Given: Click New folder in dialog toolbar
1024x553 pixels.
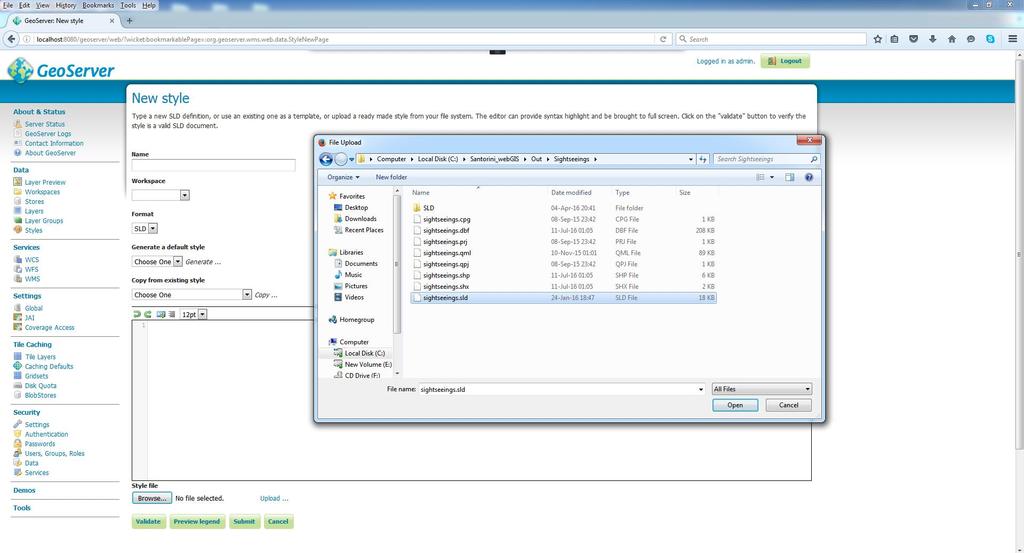Looking at the screenshot, I should tap(391, 177).
